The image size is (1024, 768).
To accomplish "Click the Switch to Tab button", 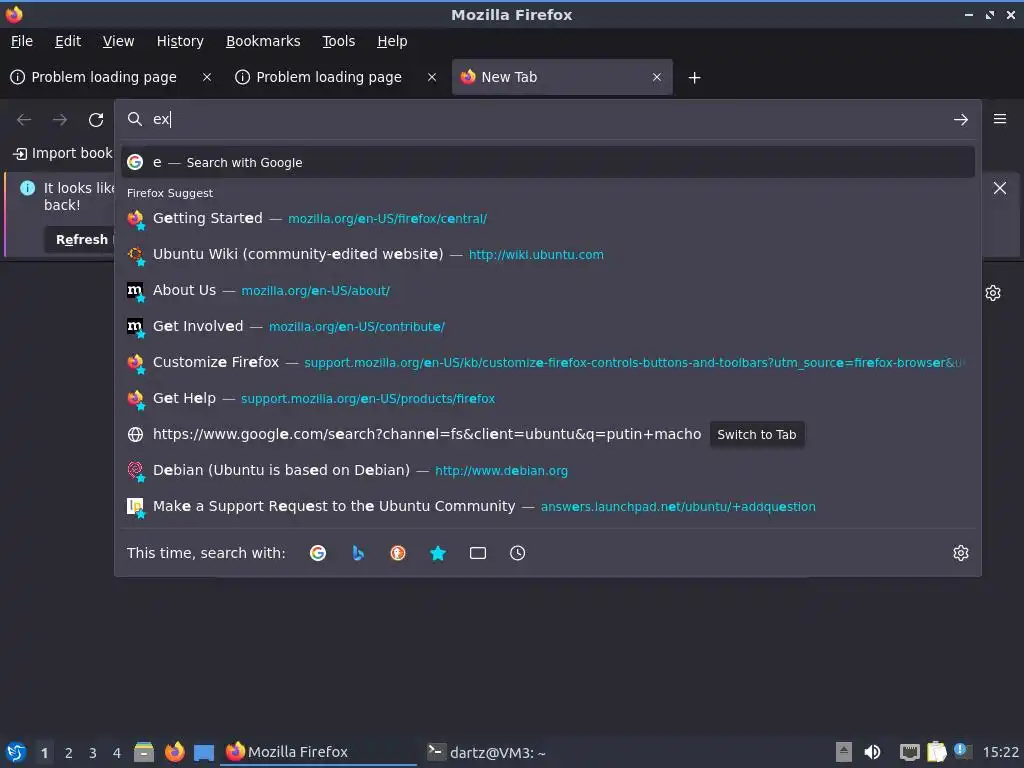I will [x=756, y=435].
